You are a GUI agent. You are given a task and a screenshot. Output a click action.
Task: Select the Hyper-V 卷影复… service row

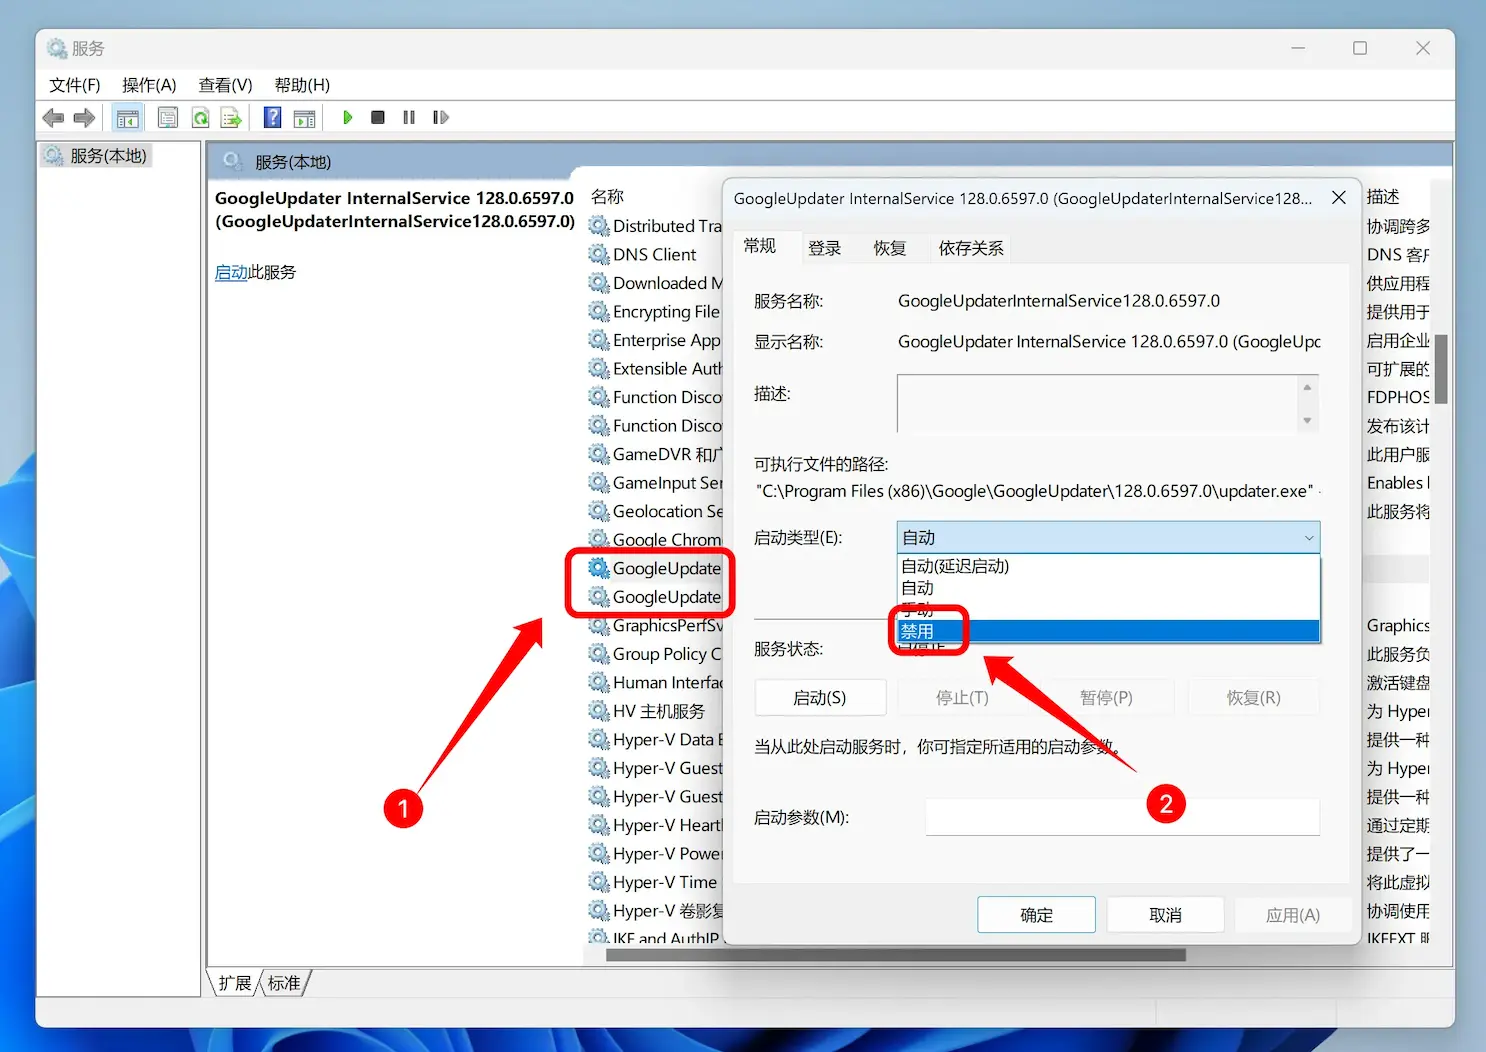click(655, 911)
